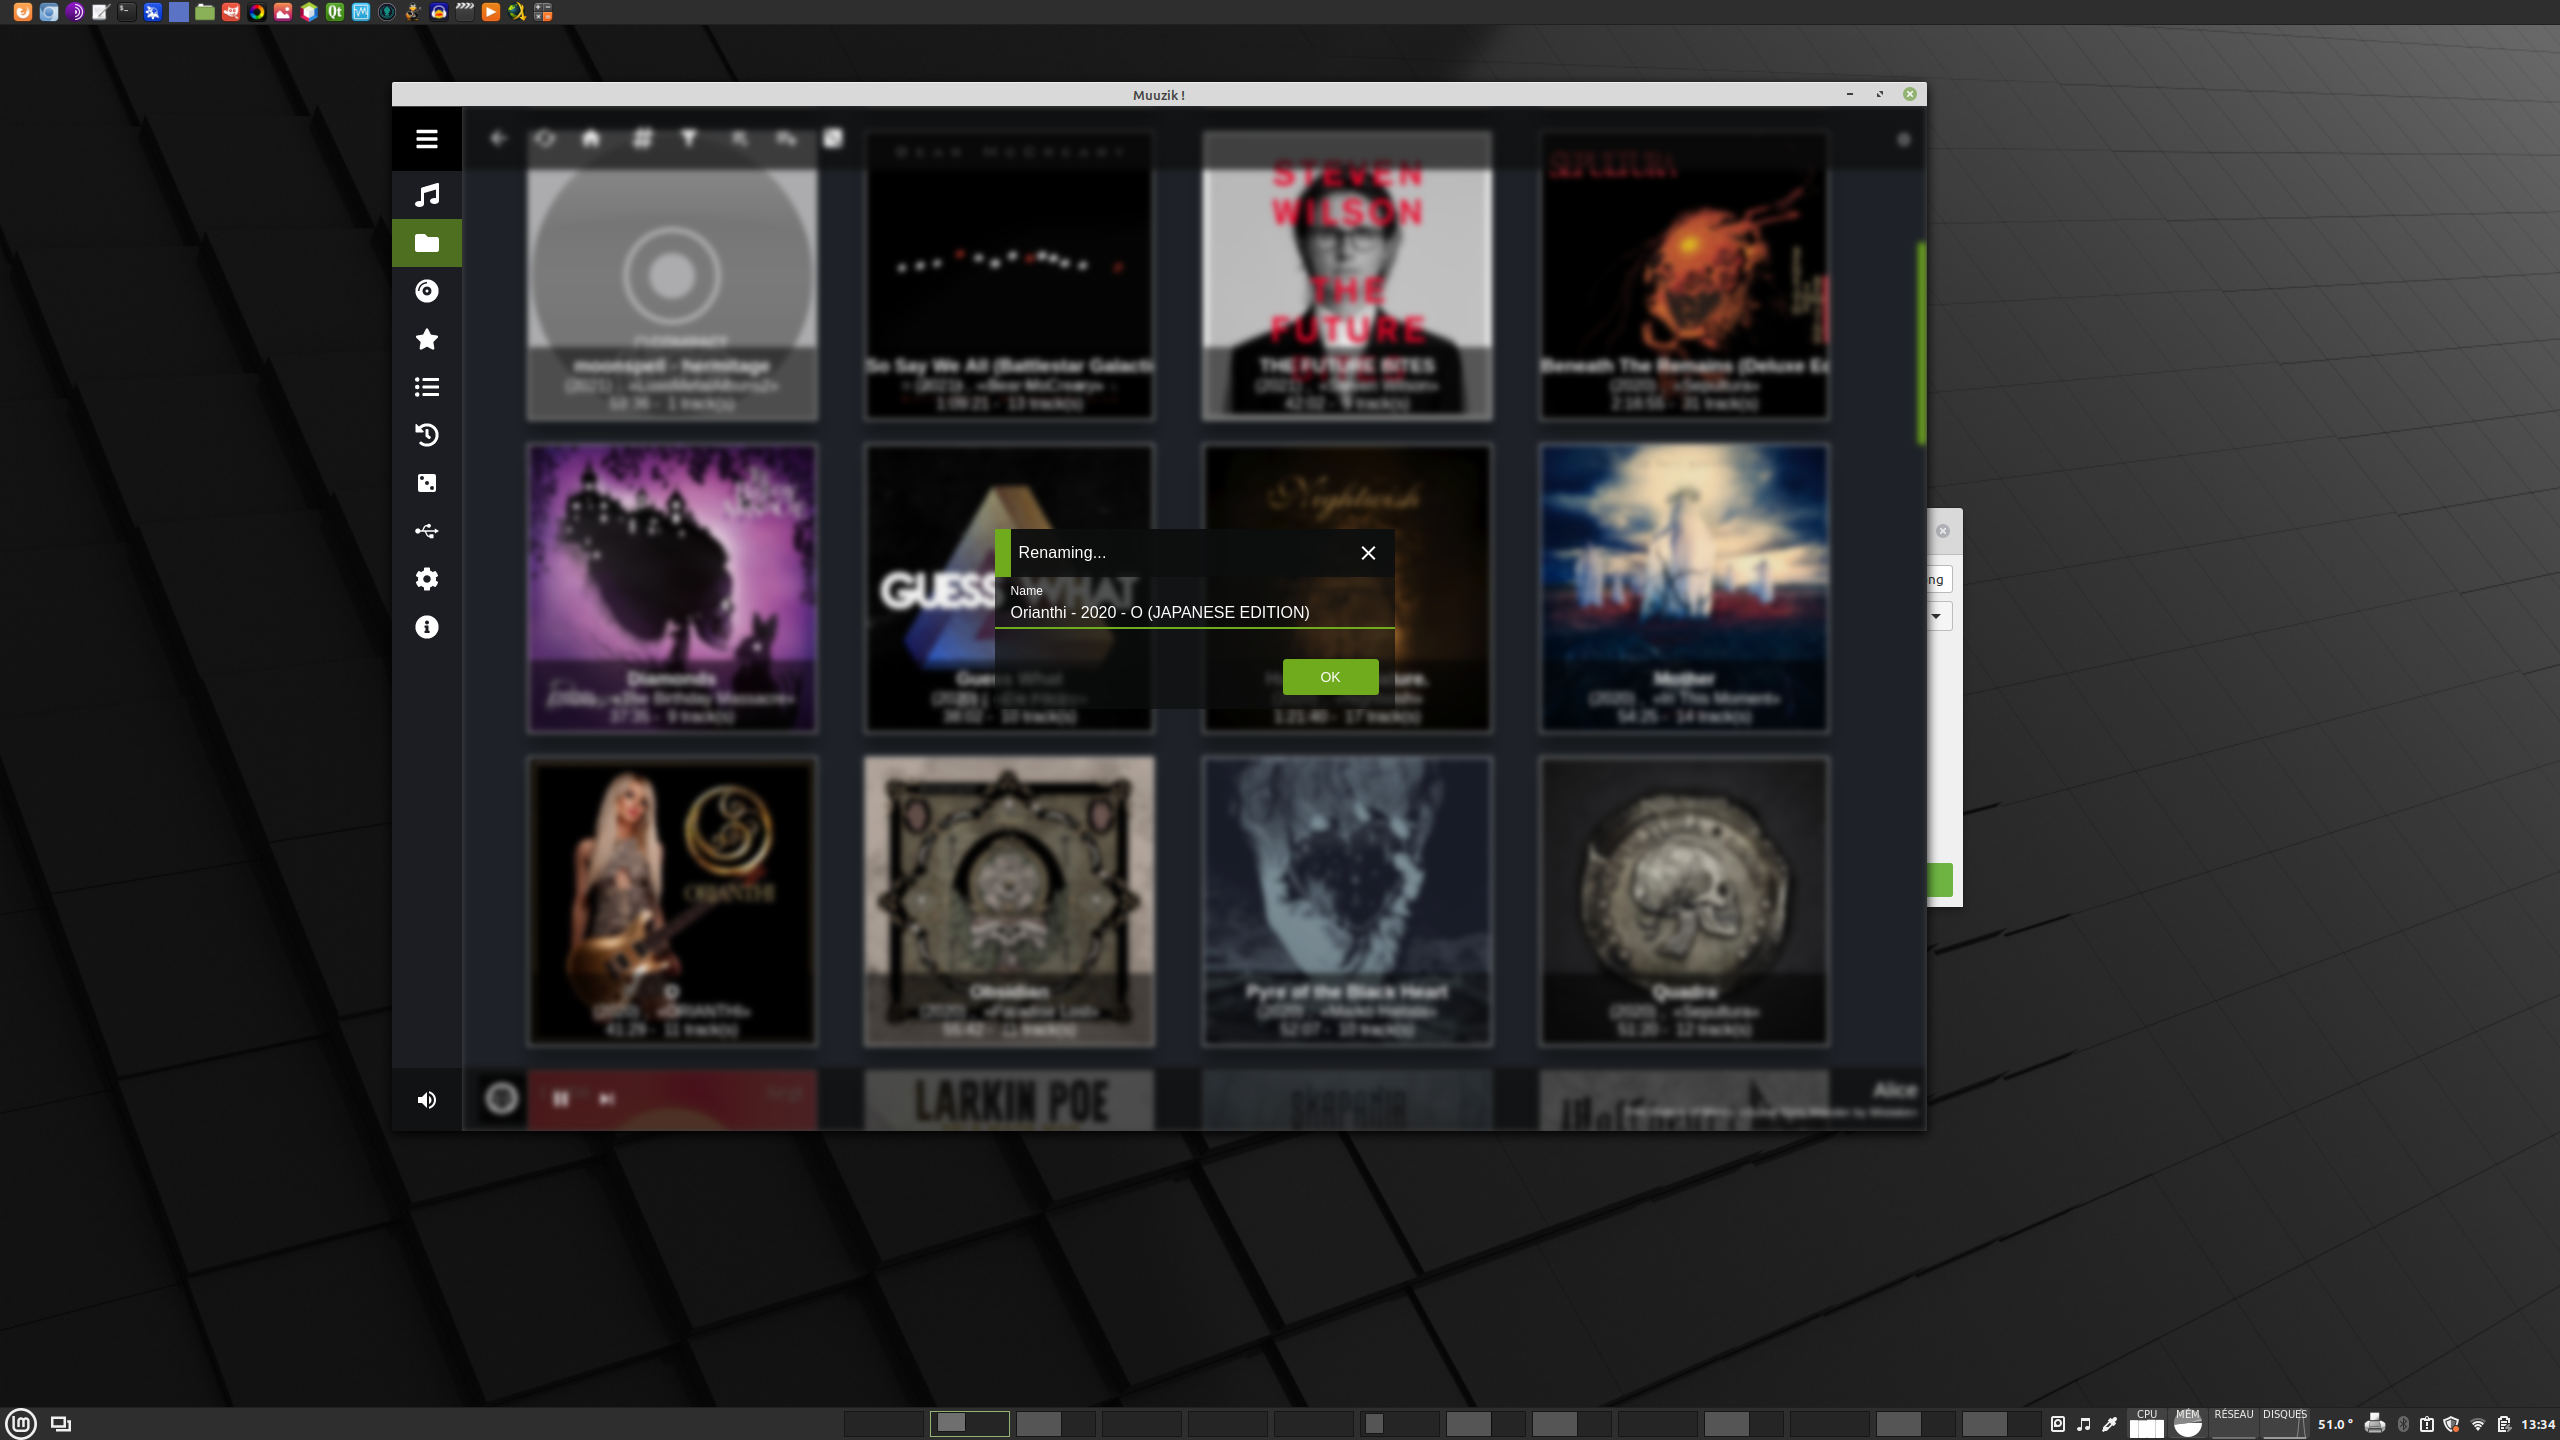Launch Qt Creator from top panel
2560x1440 pixels.
(x=334, y=12)
